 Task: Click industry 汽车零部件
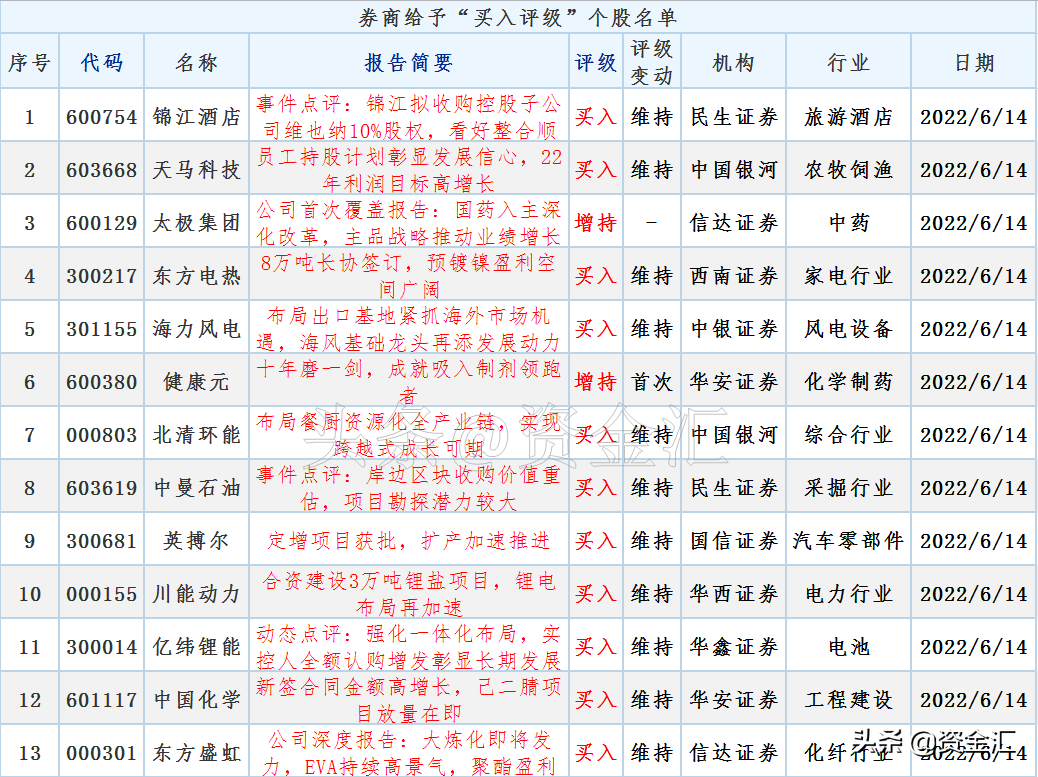click(848, 541)
